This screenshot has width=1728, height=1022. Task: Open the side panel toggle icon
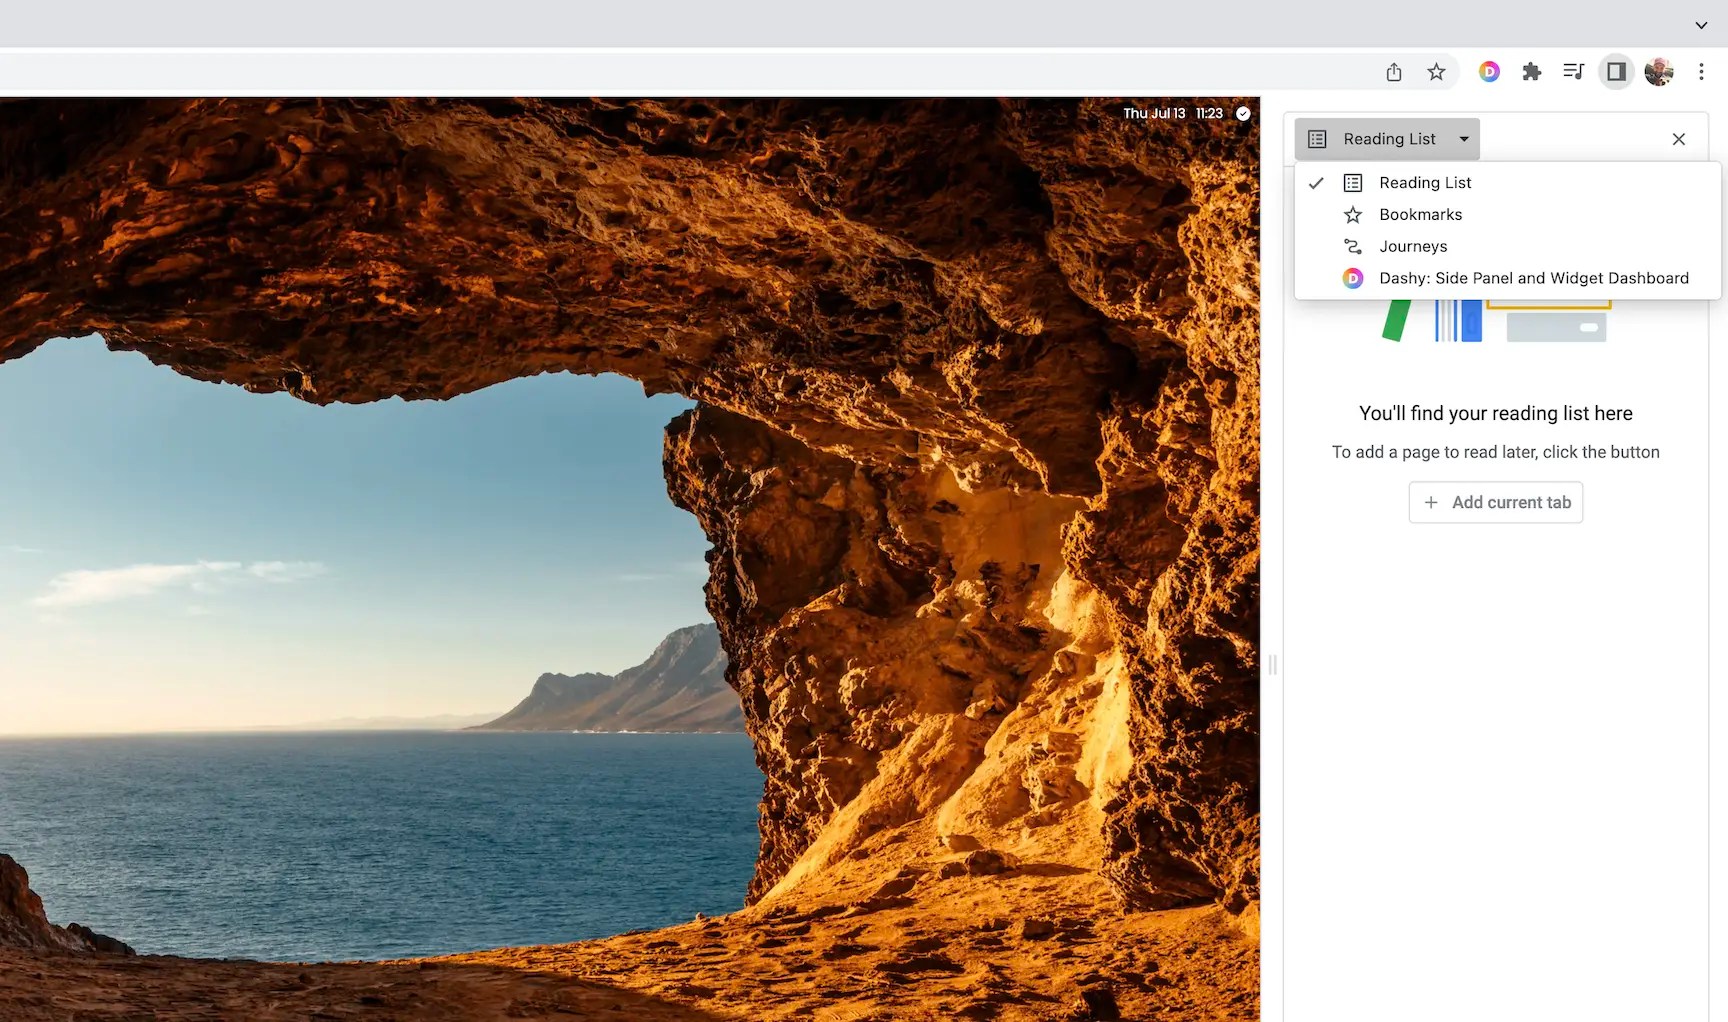click(1616, 71)
